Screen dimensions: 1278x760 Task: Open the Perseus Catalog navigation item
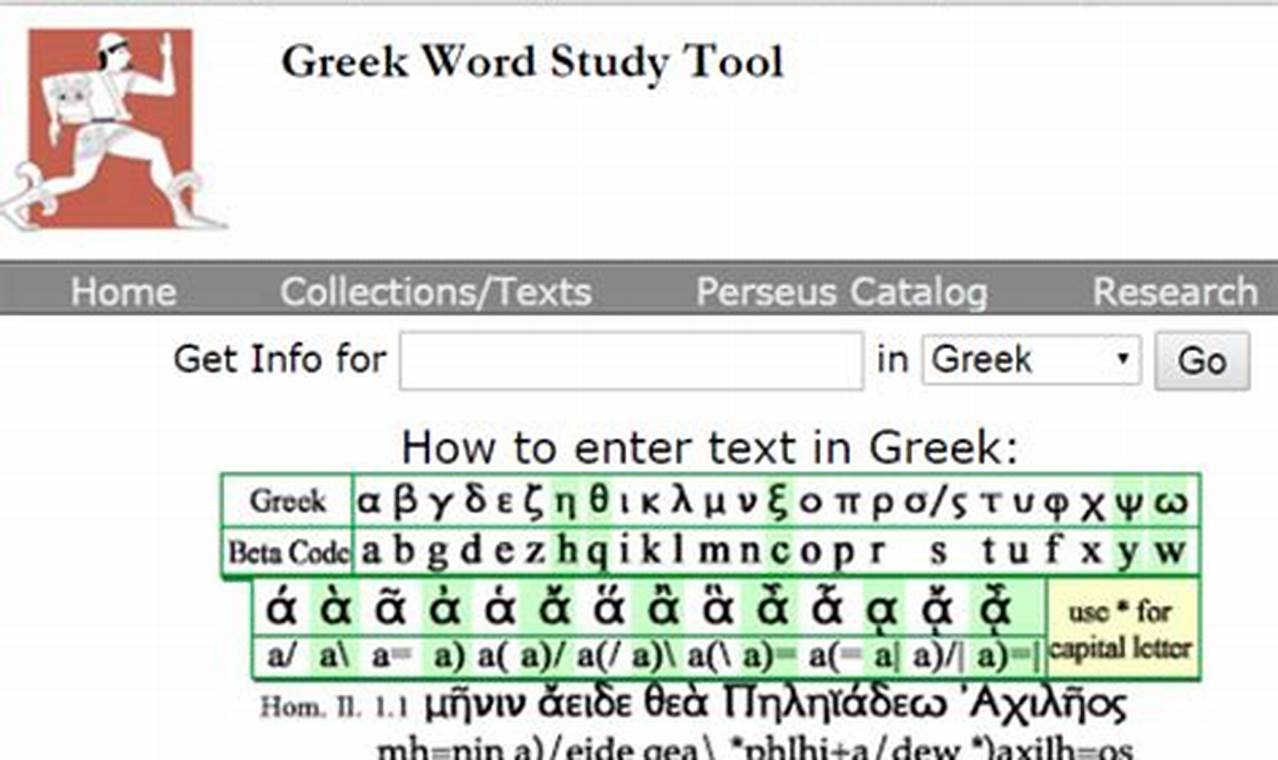pos(841,292)
